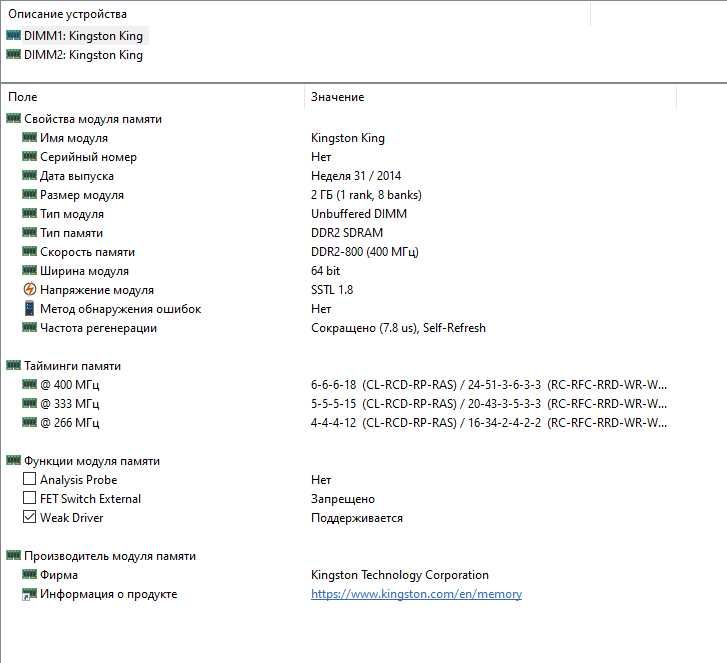Select the Kingston Technology Corporation value
Viewport: 727px width, 663px height.
point(400,575)
